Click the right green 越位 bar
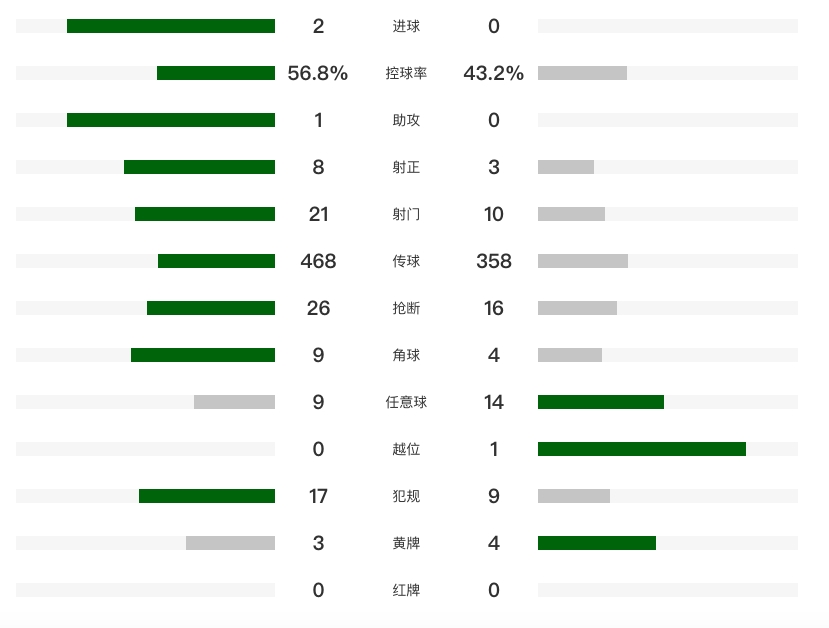Screen dimensions: 829x628 (642, 449)
